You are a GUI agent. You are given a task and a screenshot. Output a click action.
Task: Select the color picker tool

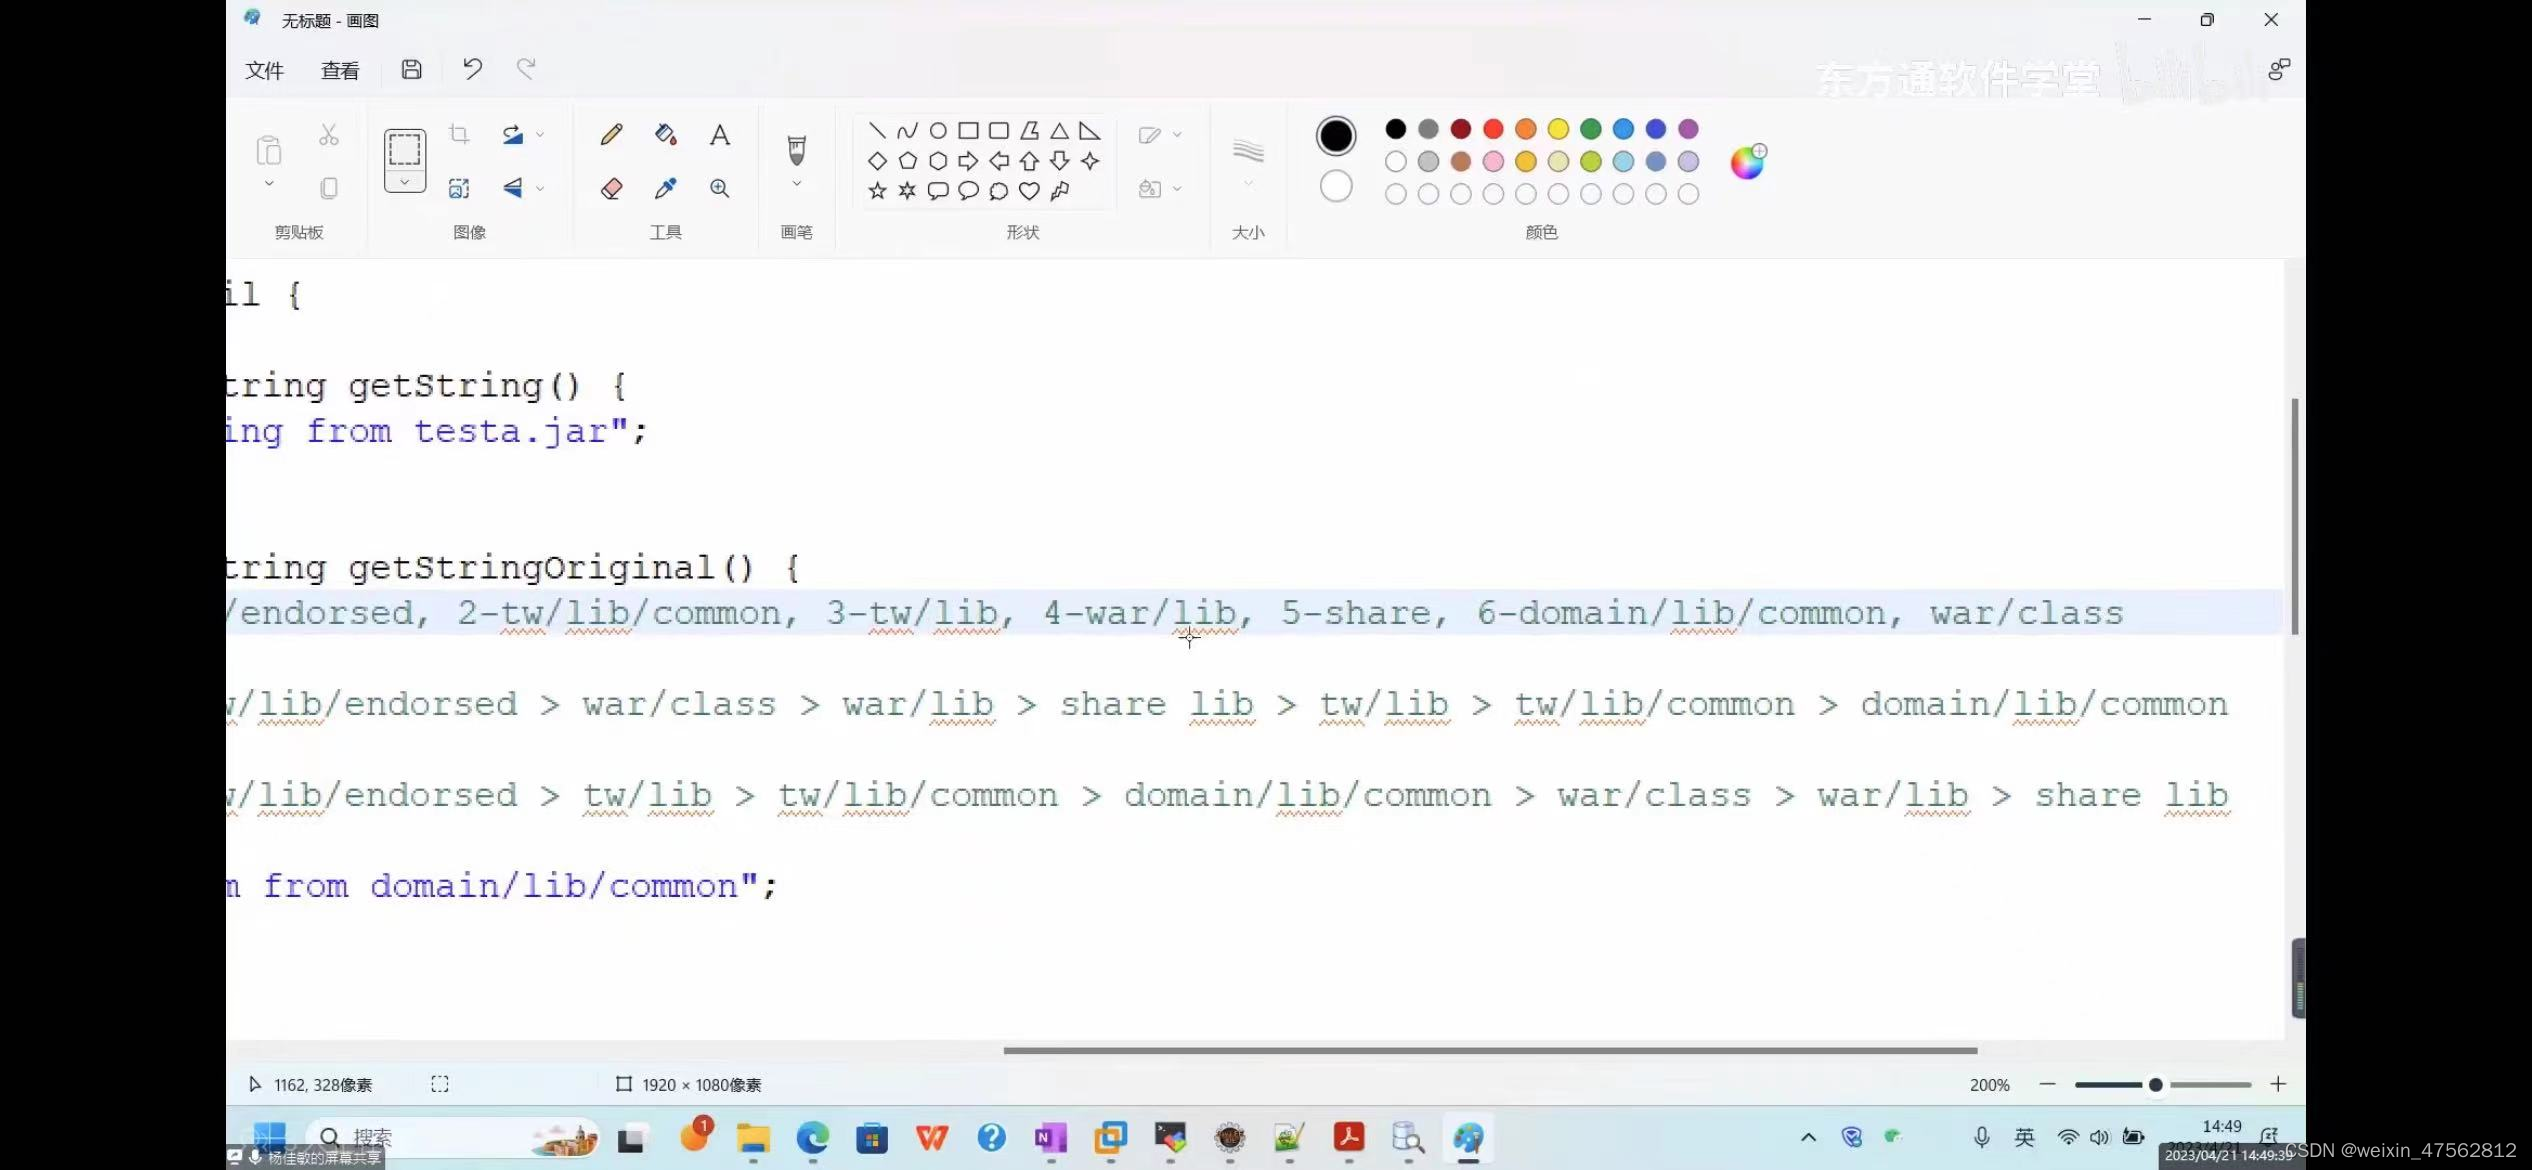664,187
